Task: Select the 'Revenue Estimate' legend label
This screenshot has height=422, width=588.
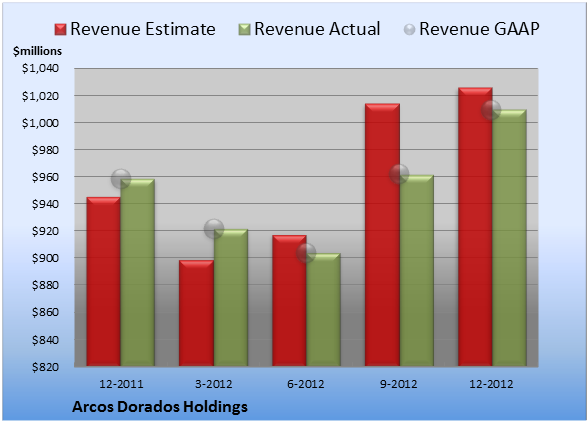Action: 143,29
